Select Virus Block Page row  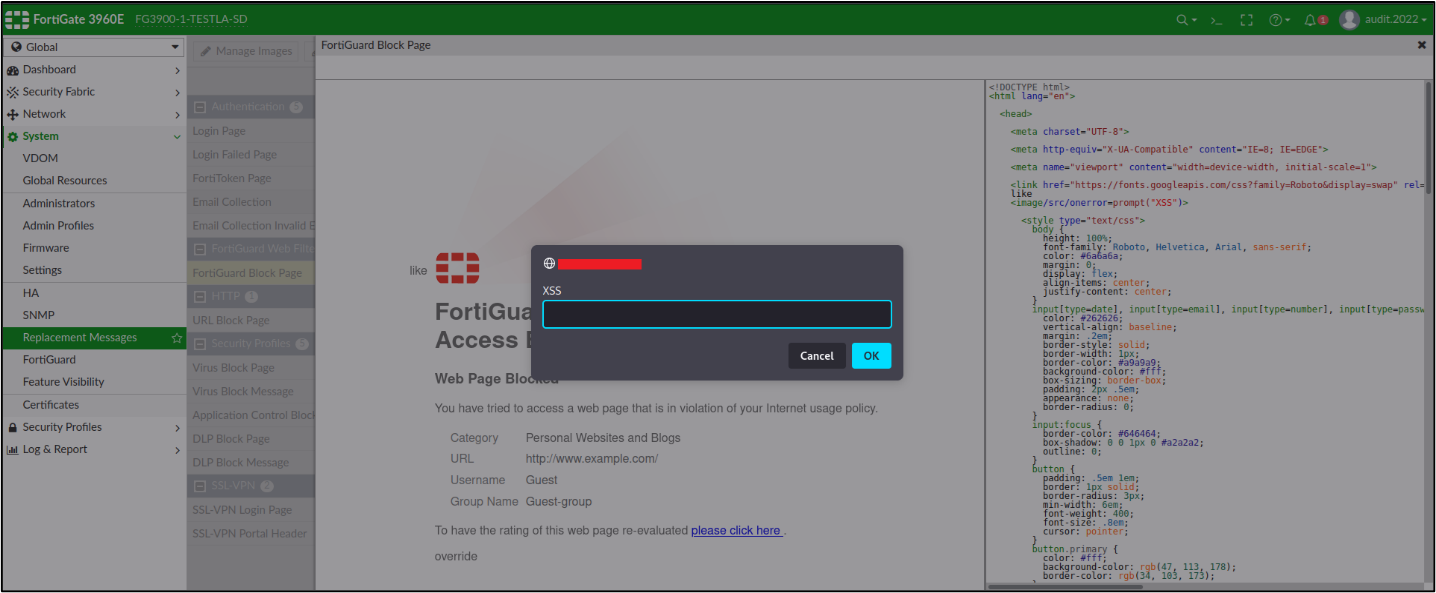(251, 368)
